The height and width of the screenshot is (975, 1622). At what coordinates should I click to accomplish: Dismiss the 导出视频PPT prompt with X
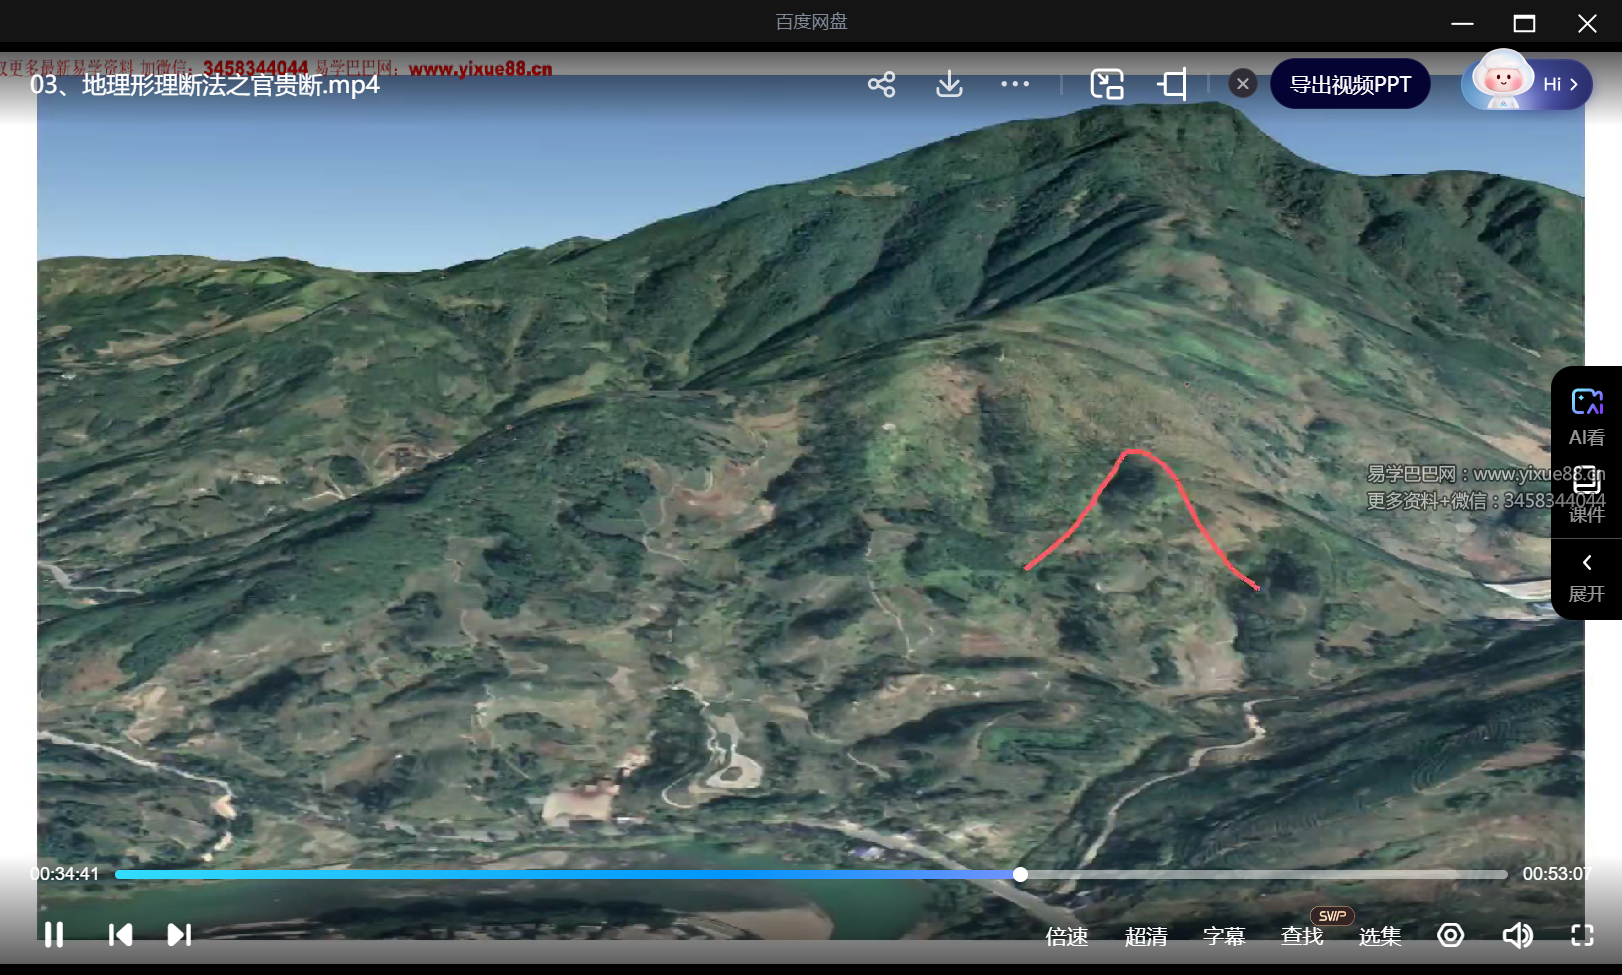pyautogui.click(x=1242, y=84)
